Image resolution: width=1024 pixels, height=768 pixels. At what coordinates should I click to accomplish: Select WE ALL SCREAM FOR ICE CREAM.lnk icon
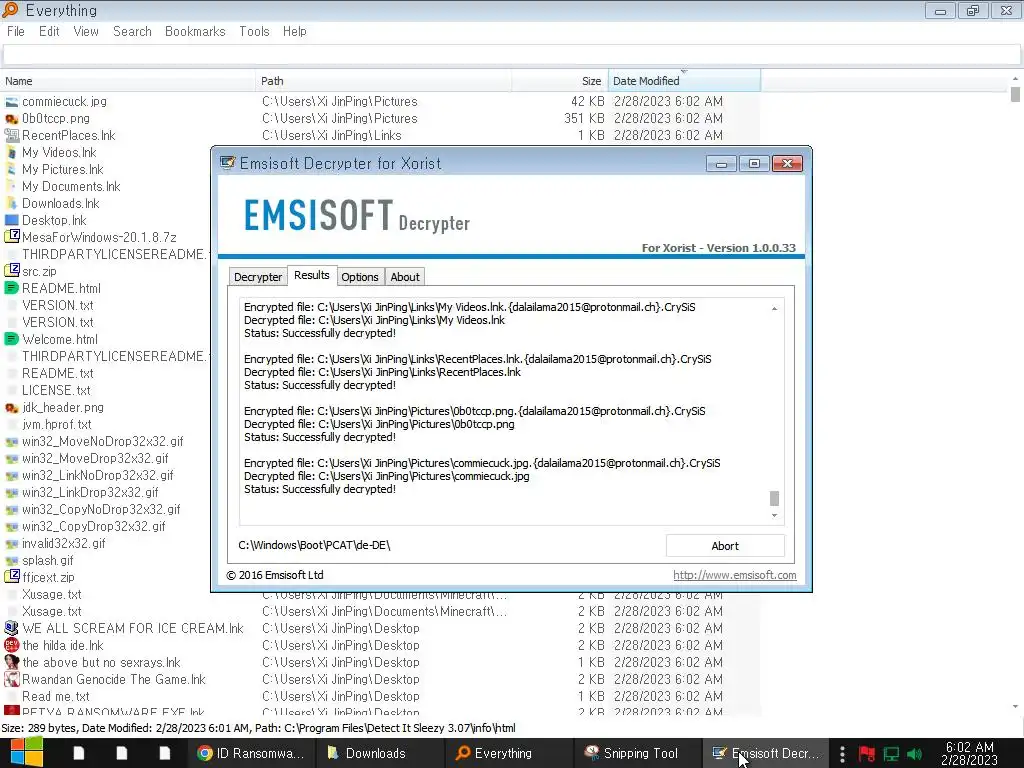click(x=12, y=628)
